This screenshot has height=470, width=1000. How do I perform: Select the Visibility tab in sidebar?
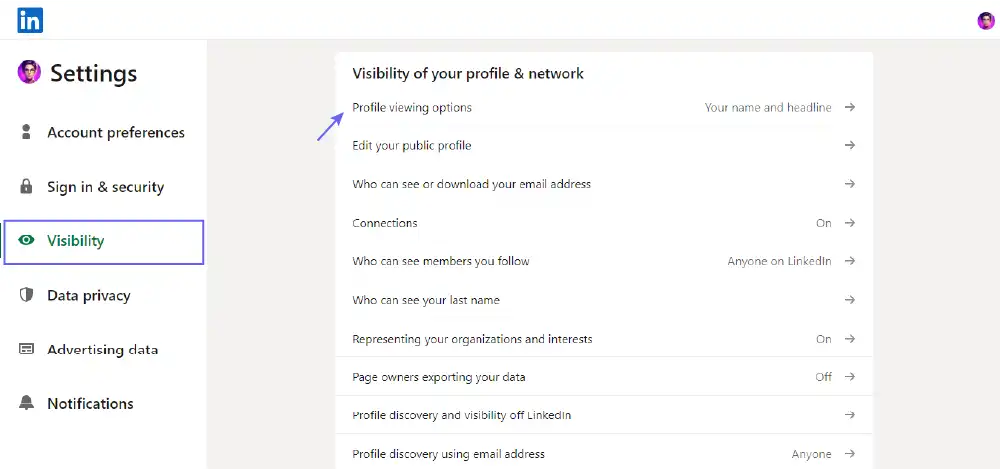(103, 241)
